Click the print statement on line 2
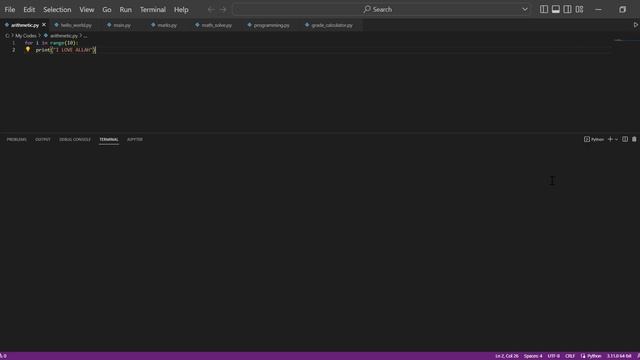 [x=65, y=50]
